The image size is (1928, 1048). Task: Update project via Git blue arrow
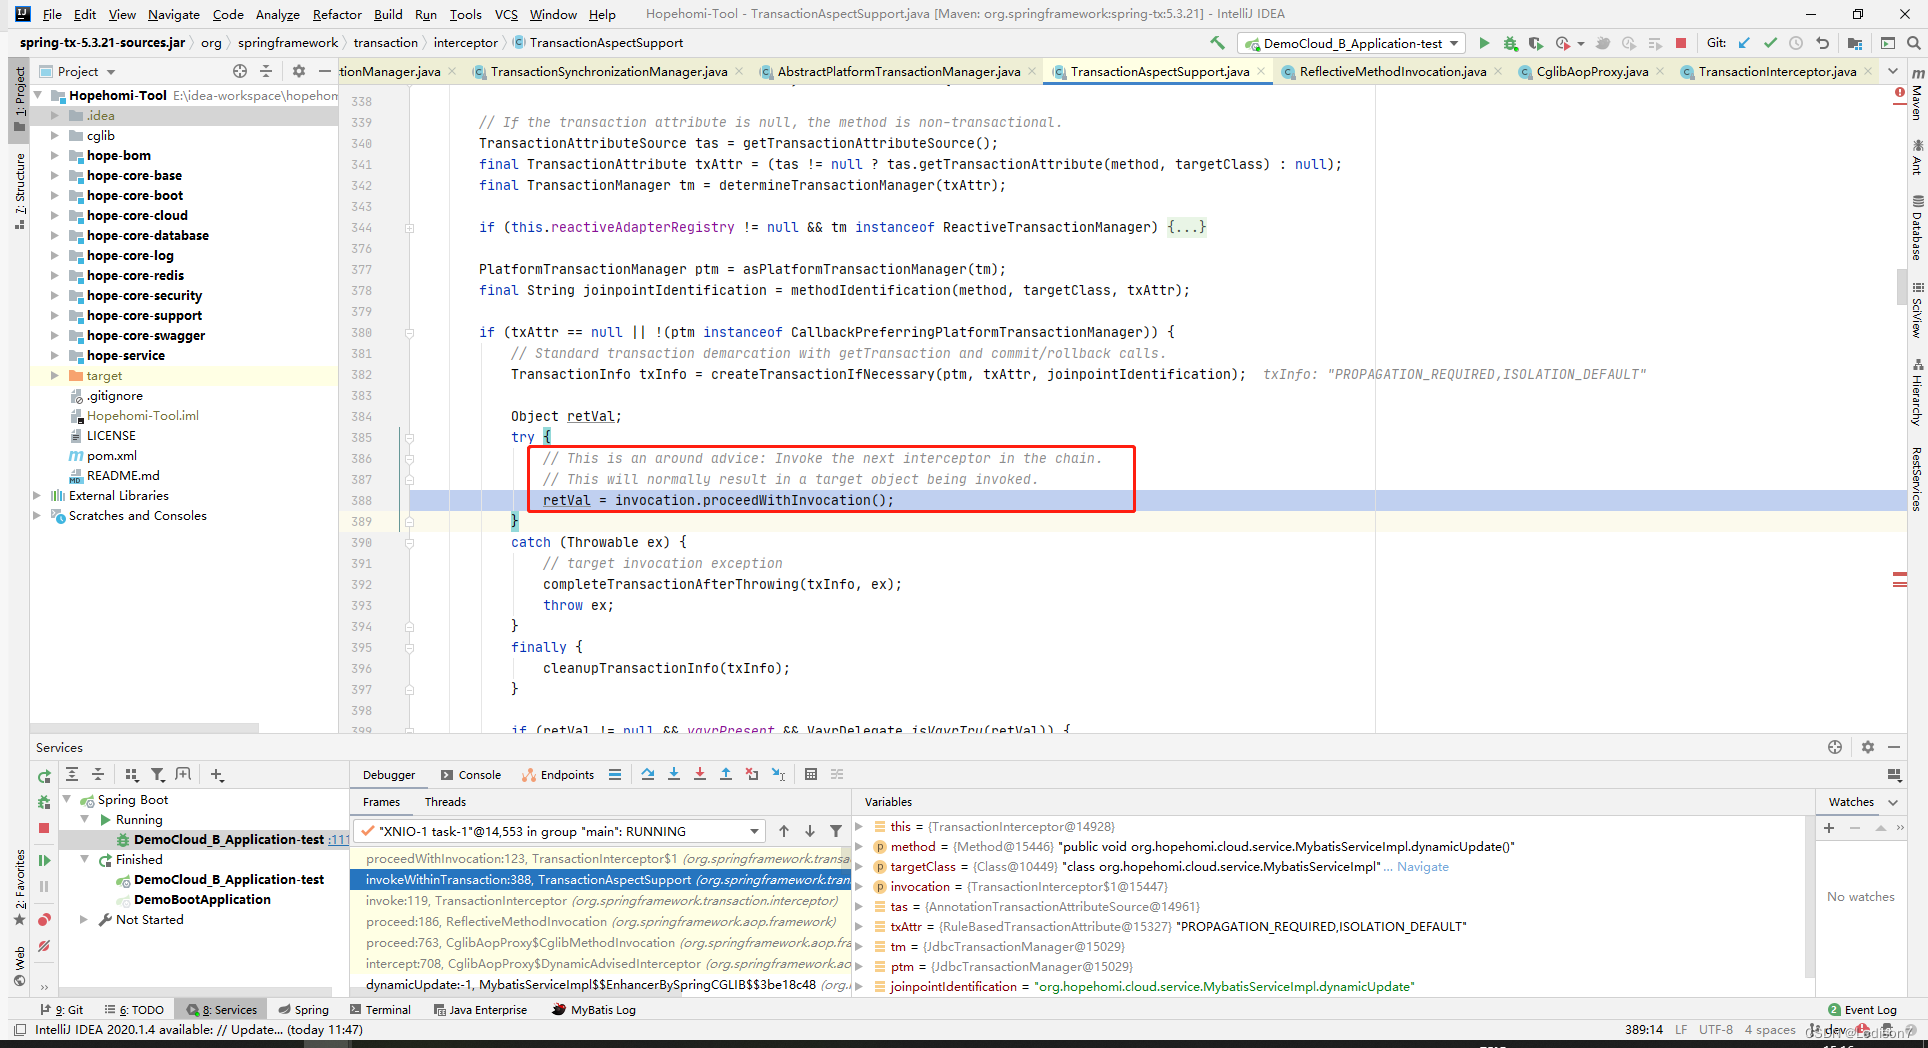pos(1744,43)
